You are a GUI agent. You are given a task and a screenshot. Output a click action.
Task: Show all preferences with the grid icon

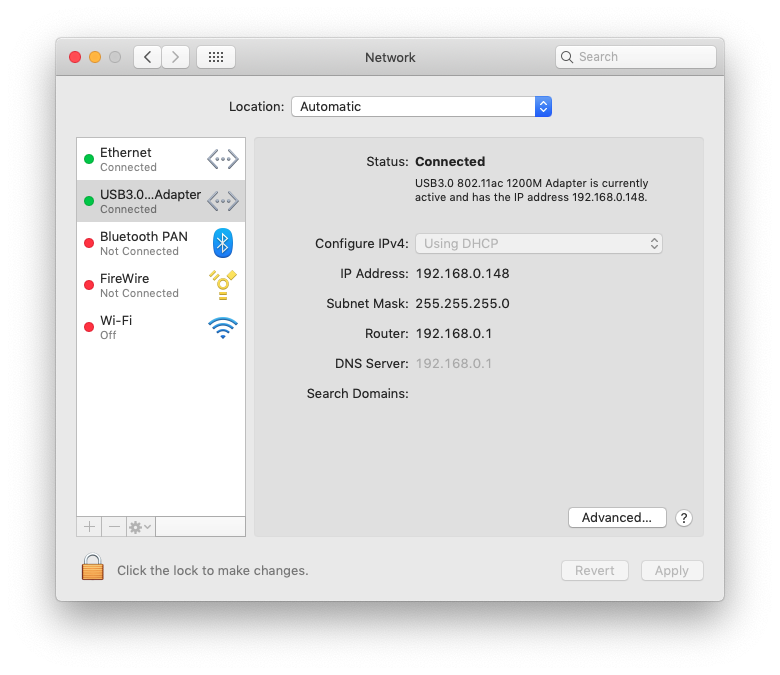[215, 57]
